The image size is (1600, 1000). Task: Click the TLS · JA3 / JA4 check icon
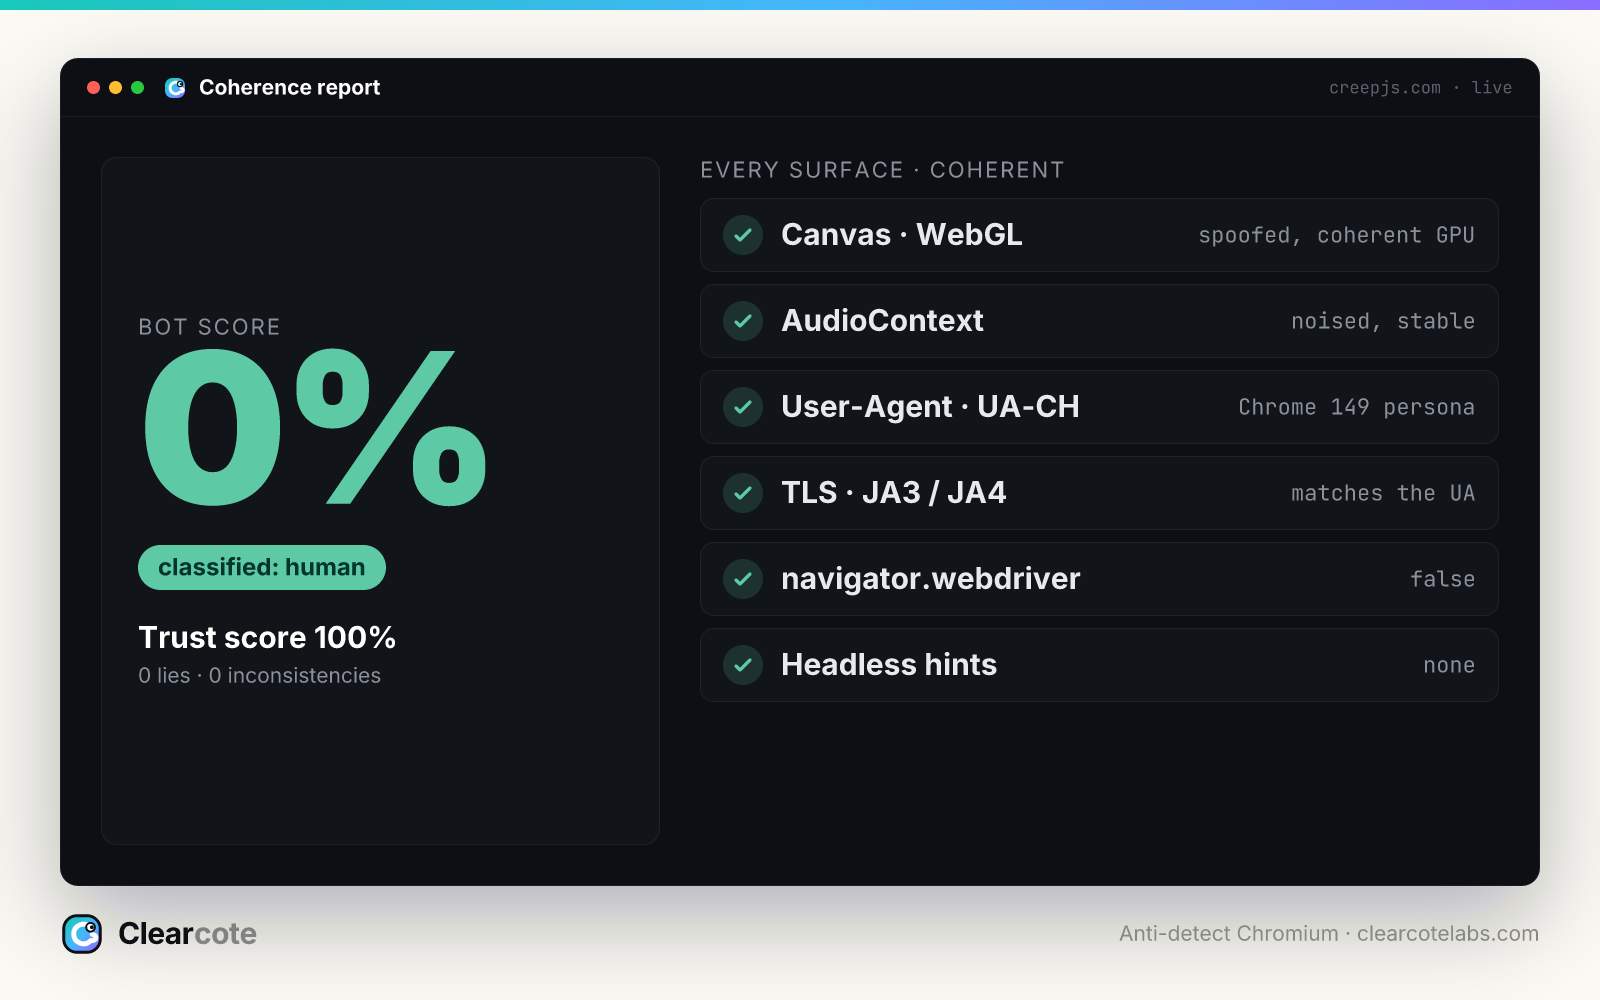(743, 493)
